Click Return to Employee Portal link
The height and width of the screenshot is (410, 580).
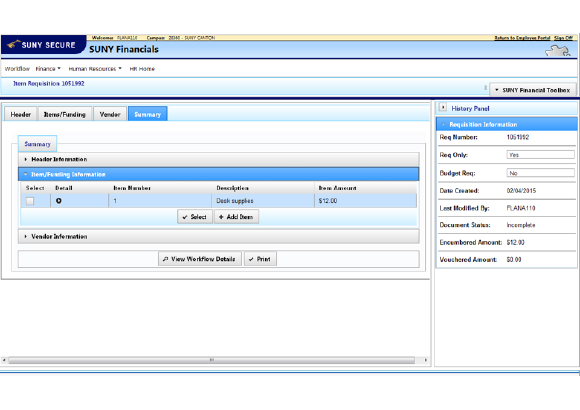522,38
